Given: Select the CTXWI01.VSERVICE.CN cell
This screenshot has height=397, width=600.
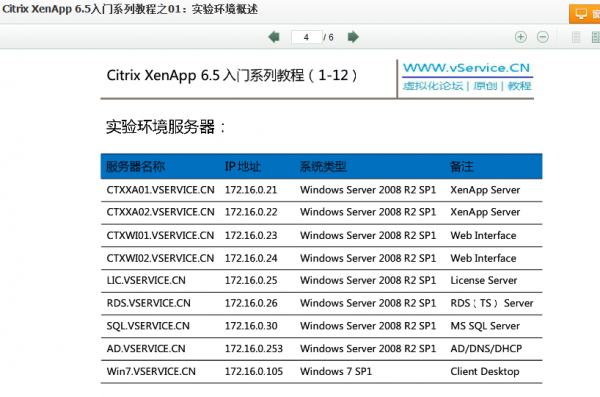Looking at the screenshot, I should (x=160, y=235).
